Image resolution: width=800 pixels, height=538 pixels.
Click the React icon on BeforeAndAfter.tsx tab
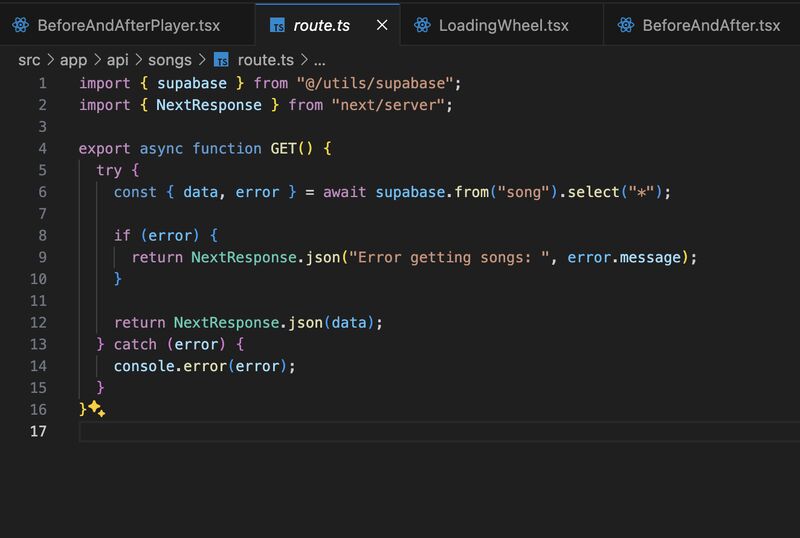point(626,25)
